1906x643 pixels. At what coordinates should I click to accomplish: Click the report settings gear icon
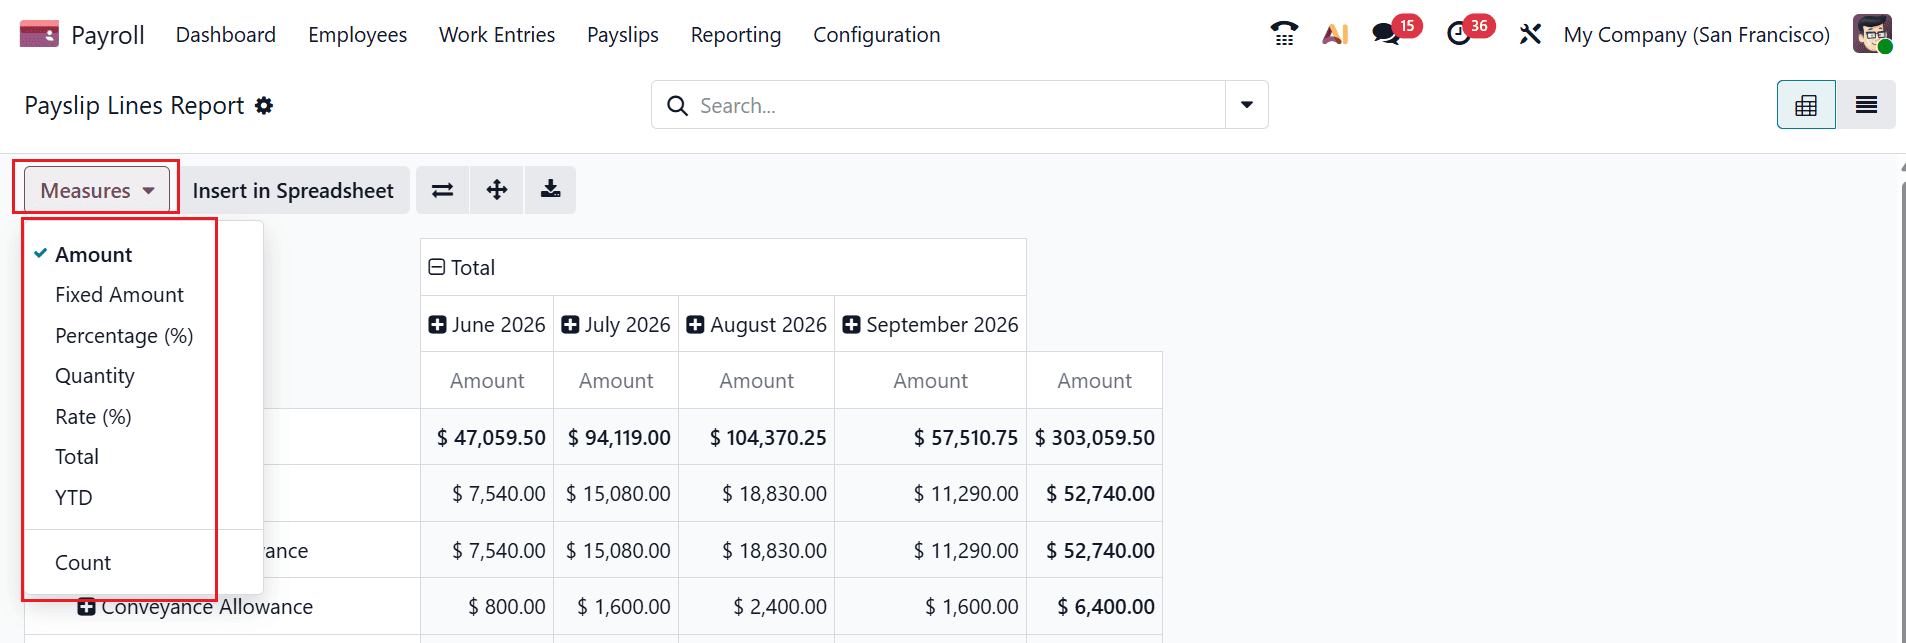point(264,105)
